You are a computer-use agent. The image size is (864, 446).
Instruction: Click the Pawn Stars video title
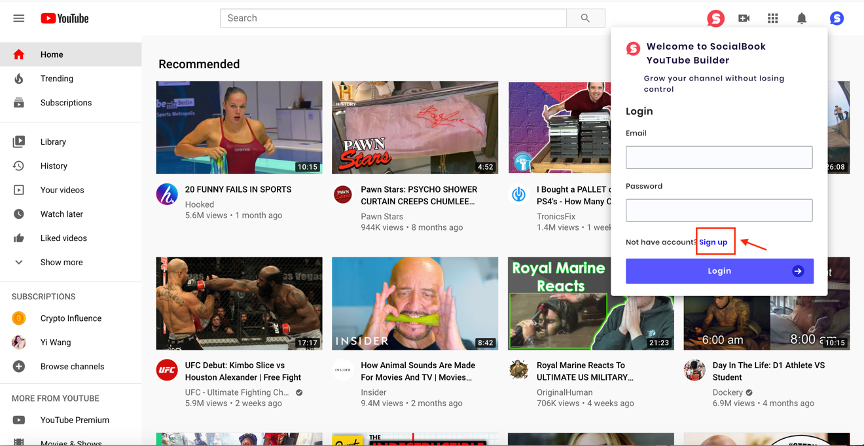point(419,196)
